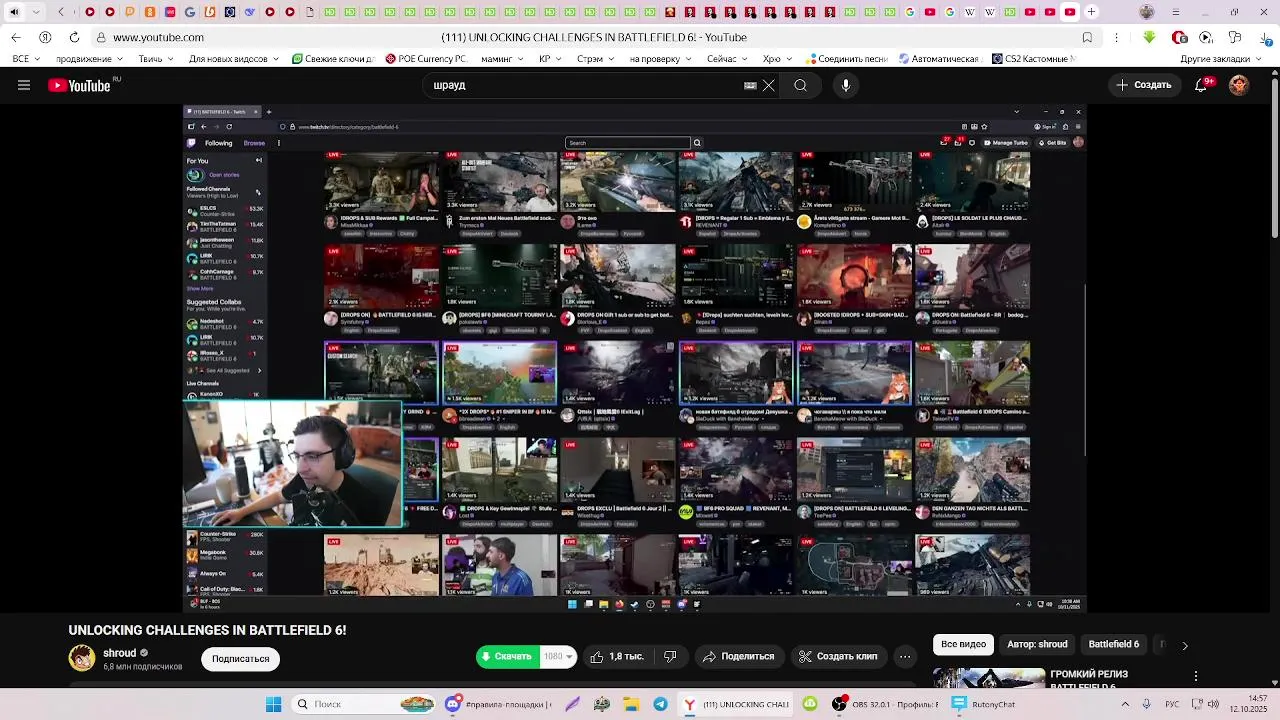Open the продвижение bookmarks folder
Image resolution: width=1280 pixels, height=720 pixels.
90,59
